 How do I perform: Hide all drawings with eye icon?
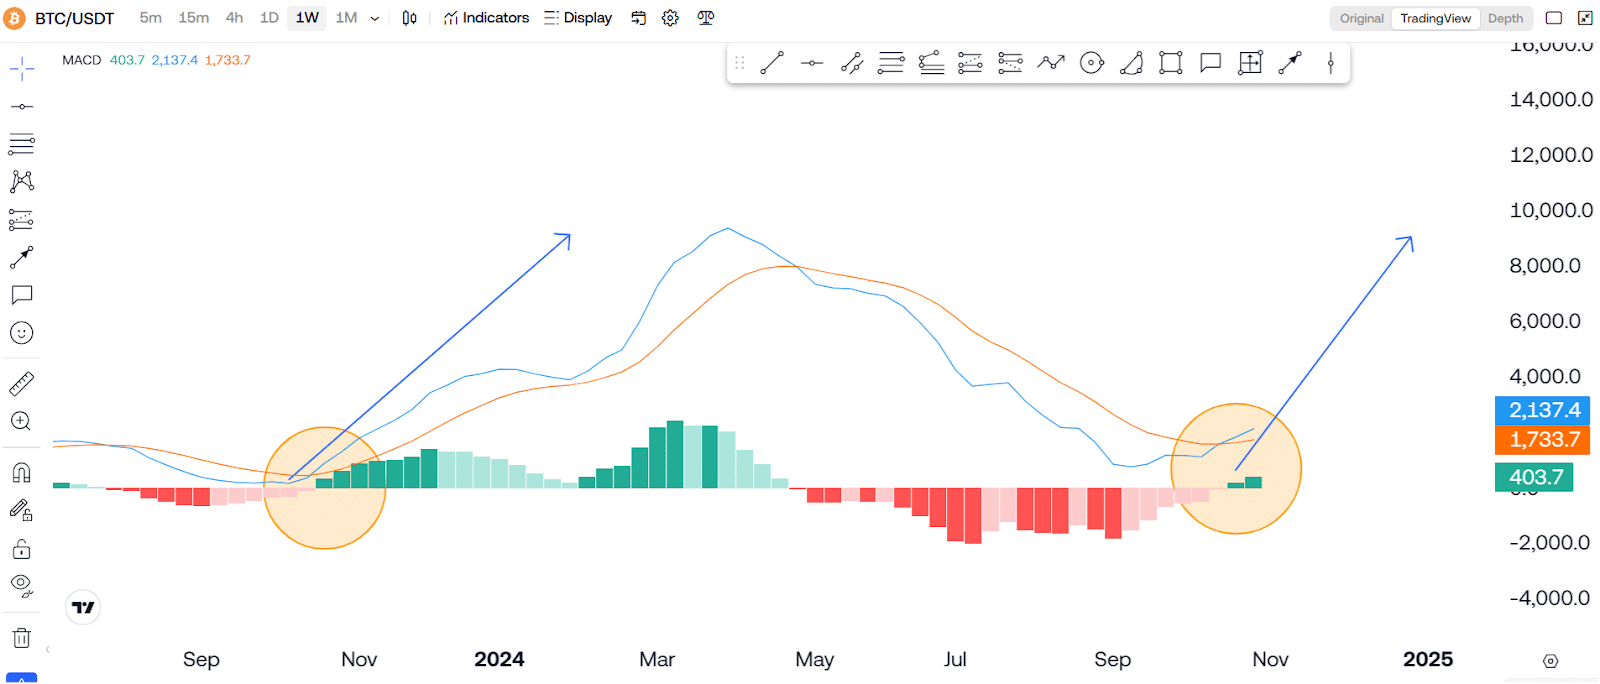coord(22,585)
